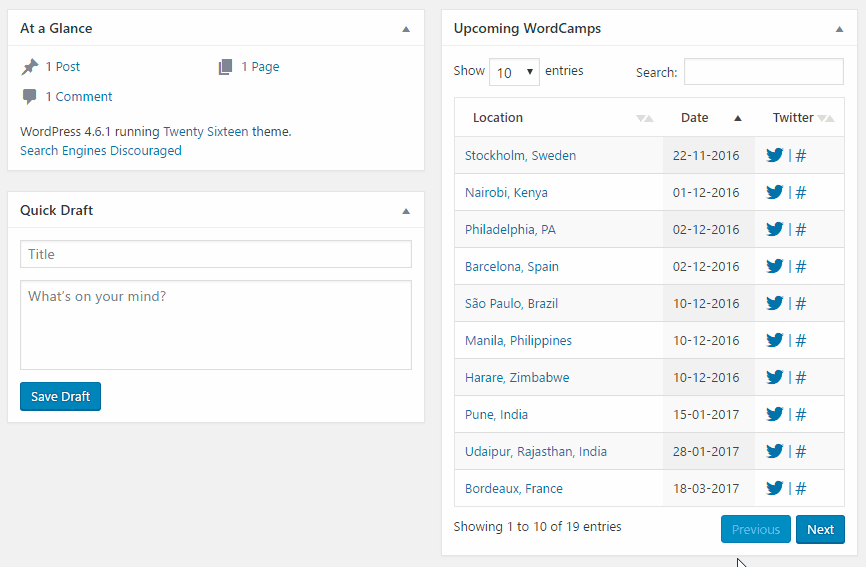Collapse the Quick Draft widget

point(406,211)
